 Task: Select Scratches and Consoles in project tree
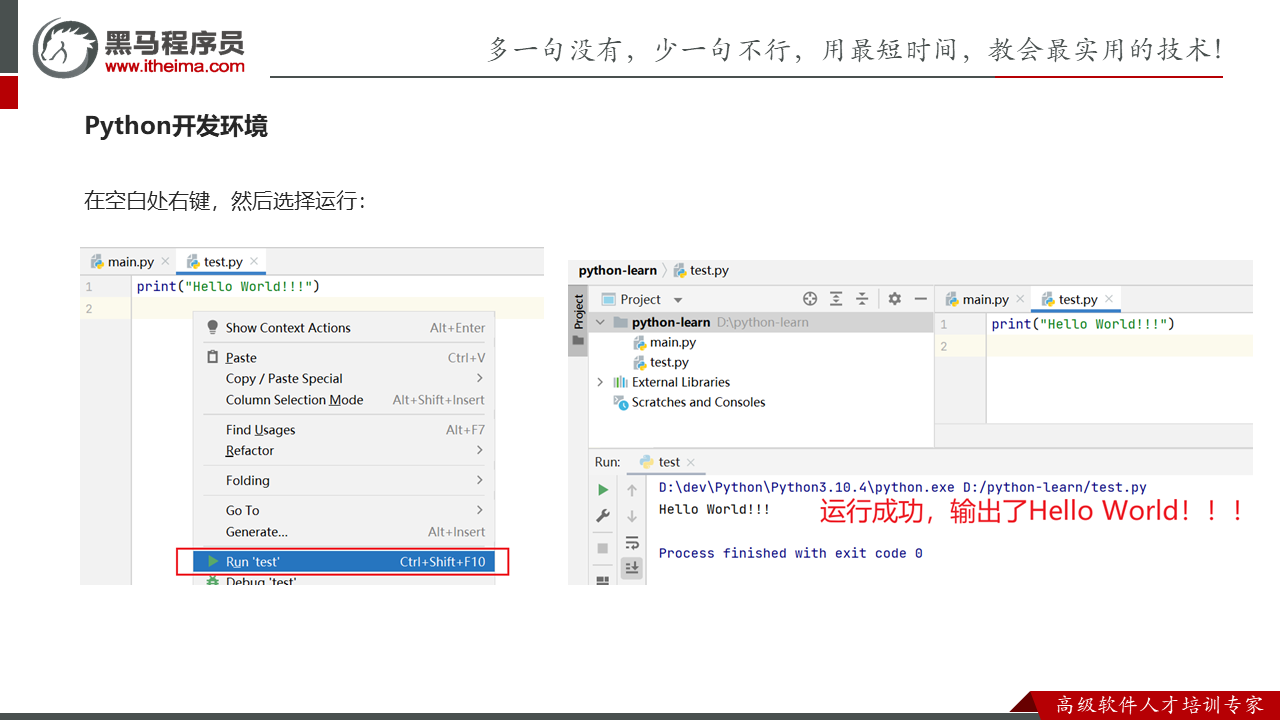(698, 402)
